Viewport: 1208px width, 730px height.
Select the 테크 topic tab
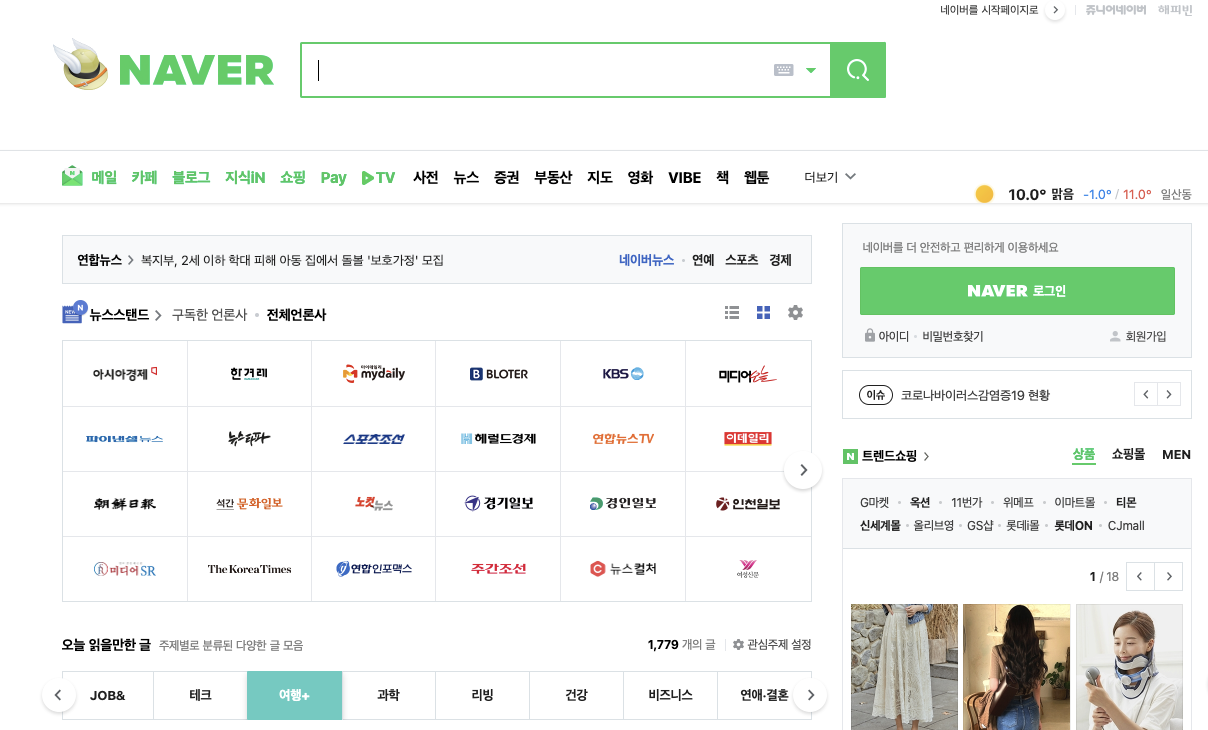(x=200, y=695)
